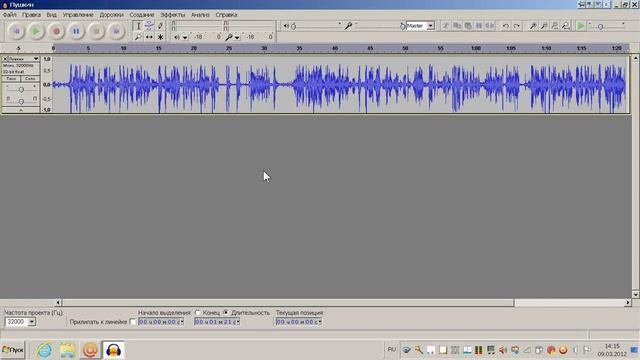
Task: Select the Конец radio button
Action: [198, 313]
